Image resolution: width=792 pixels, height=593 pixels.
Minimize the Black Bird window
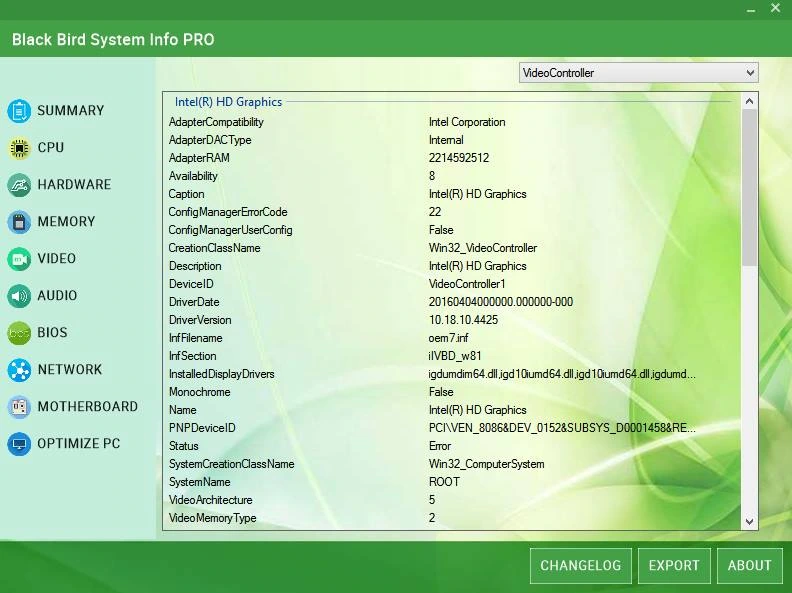click(751, 9)
